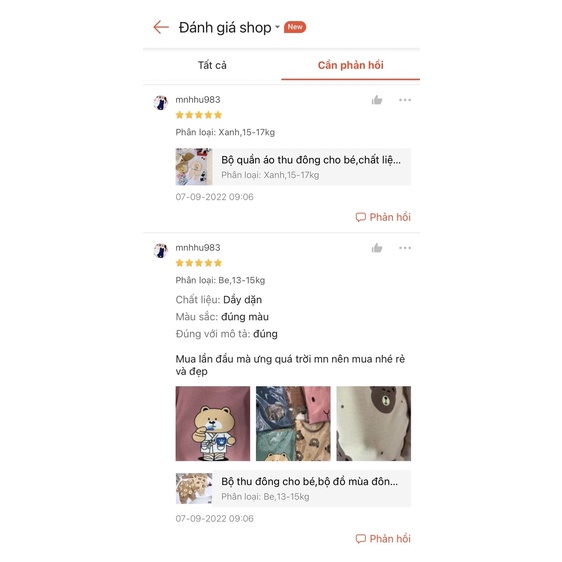This screenshot has height=562, width=562.
Task: Open more options for first review
Action: tap(405, 100)
